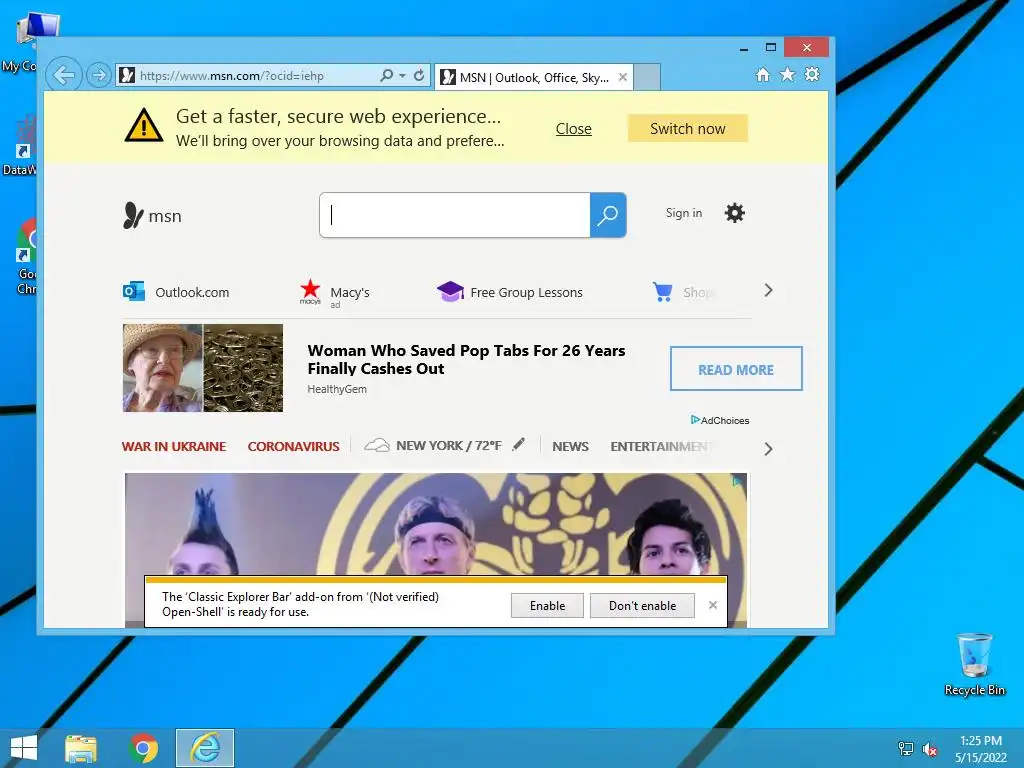This screenshot has height=768, width=1024.
Task: Open the Macy's ad shortcut
Action: [334, 293]
